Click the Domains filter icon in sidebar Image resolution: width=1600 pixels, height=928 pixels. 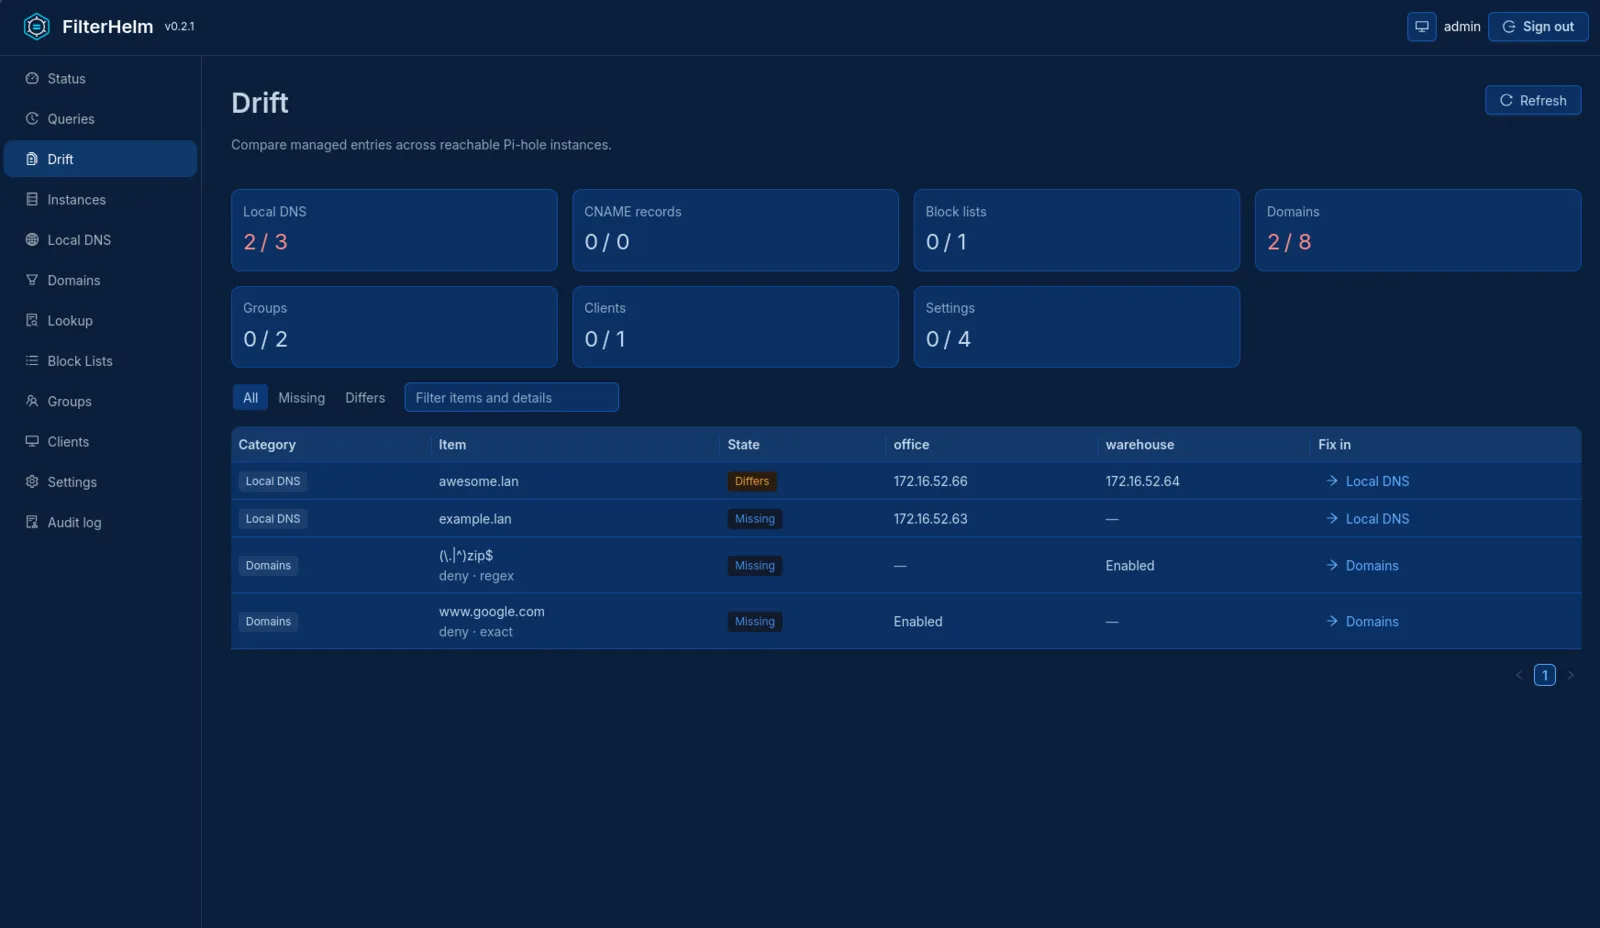coord(32,280)
